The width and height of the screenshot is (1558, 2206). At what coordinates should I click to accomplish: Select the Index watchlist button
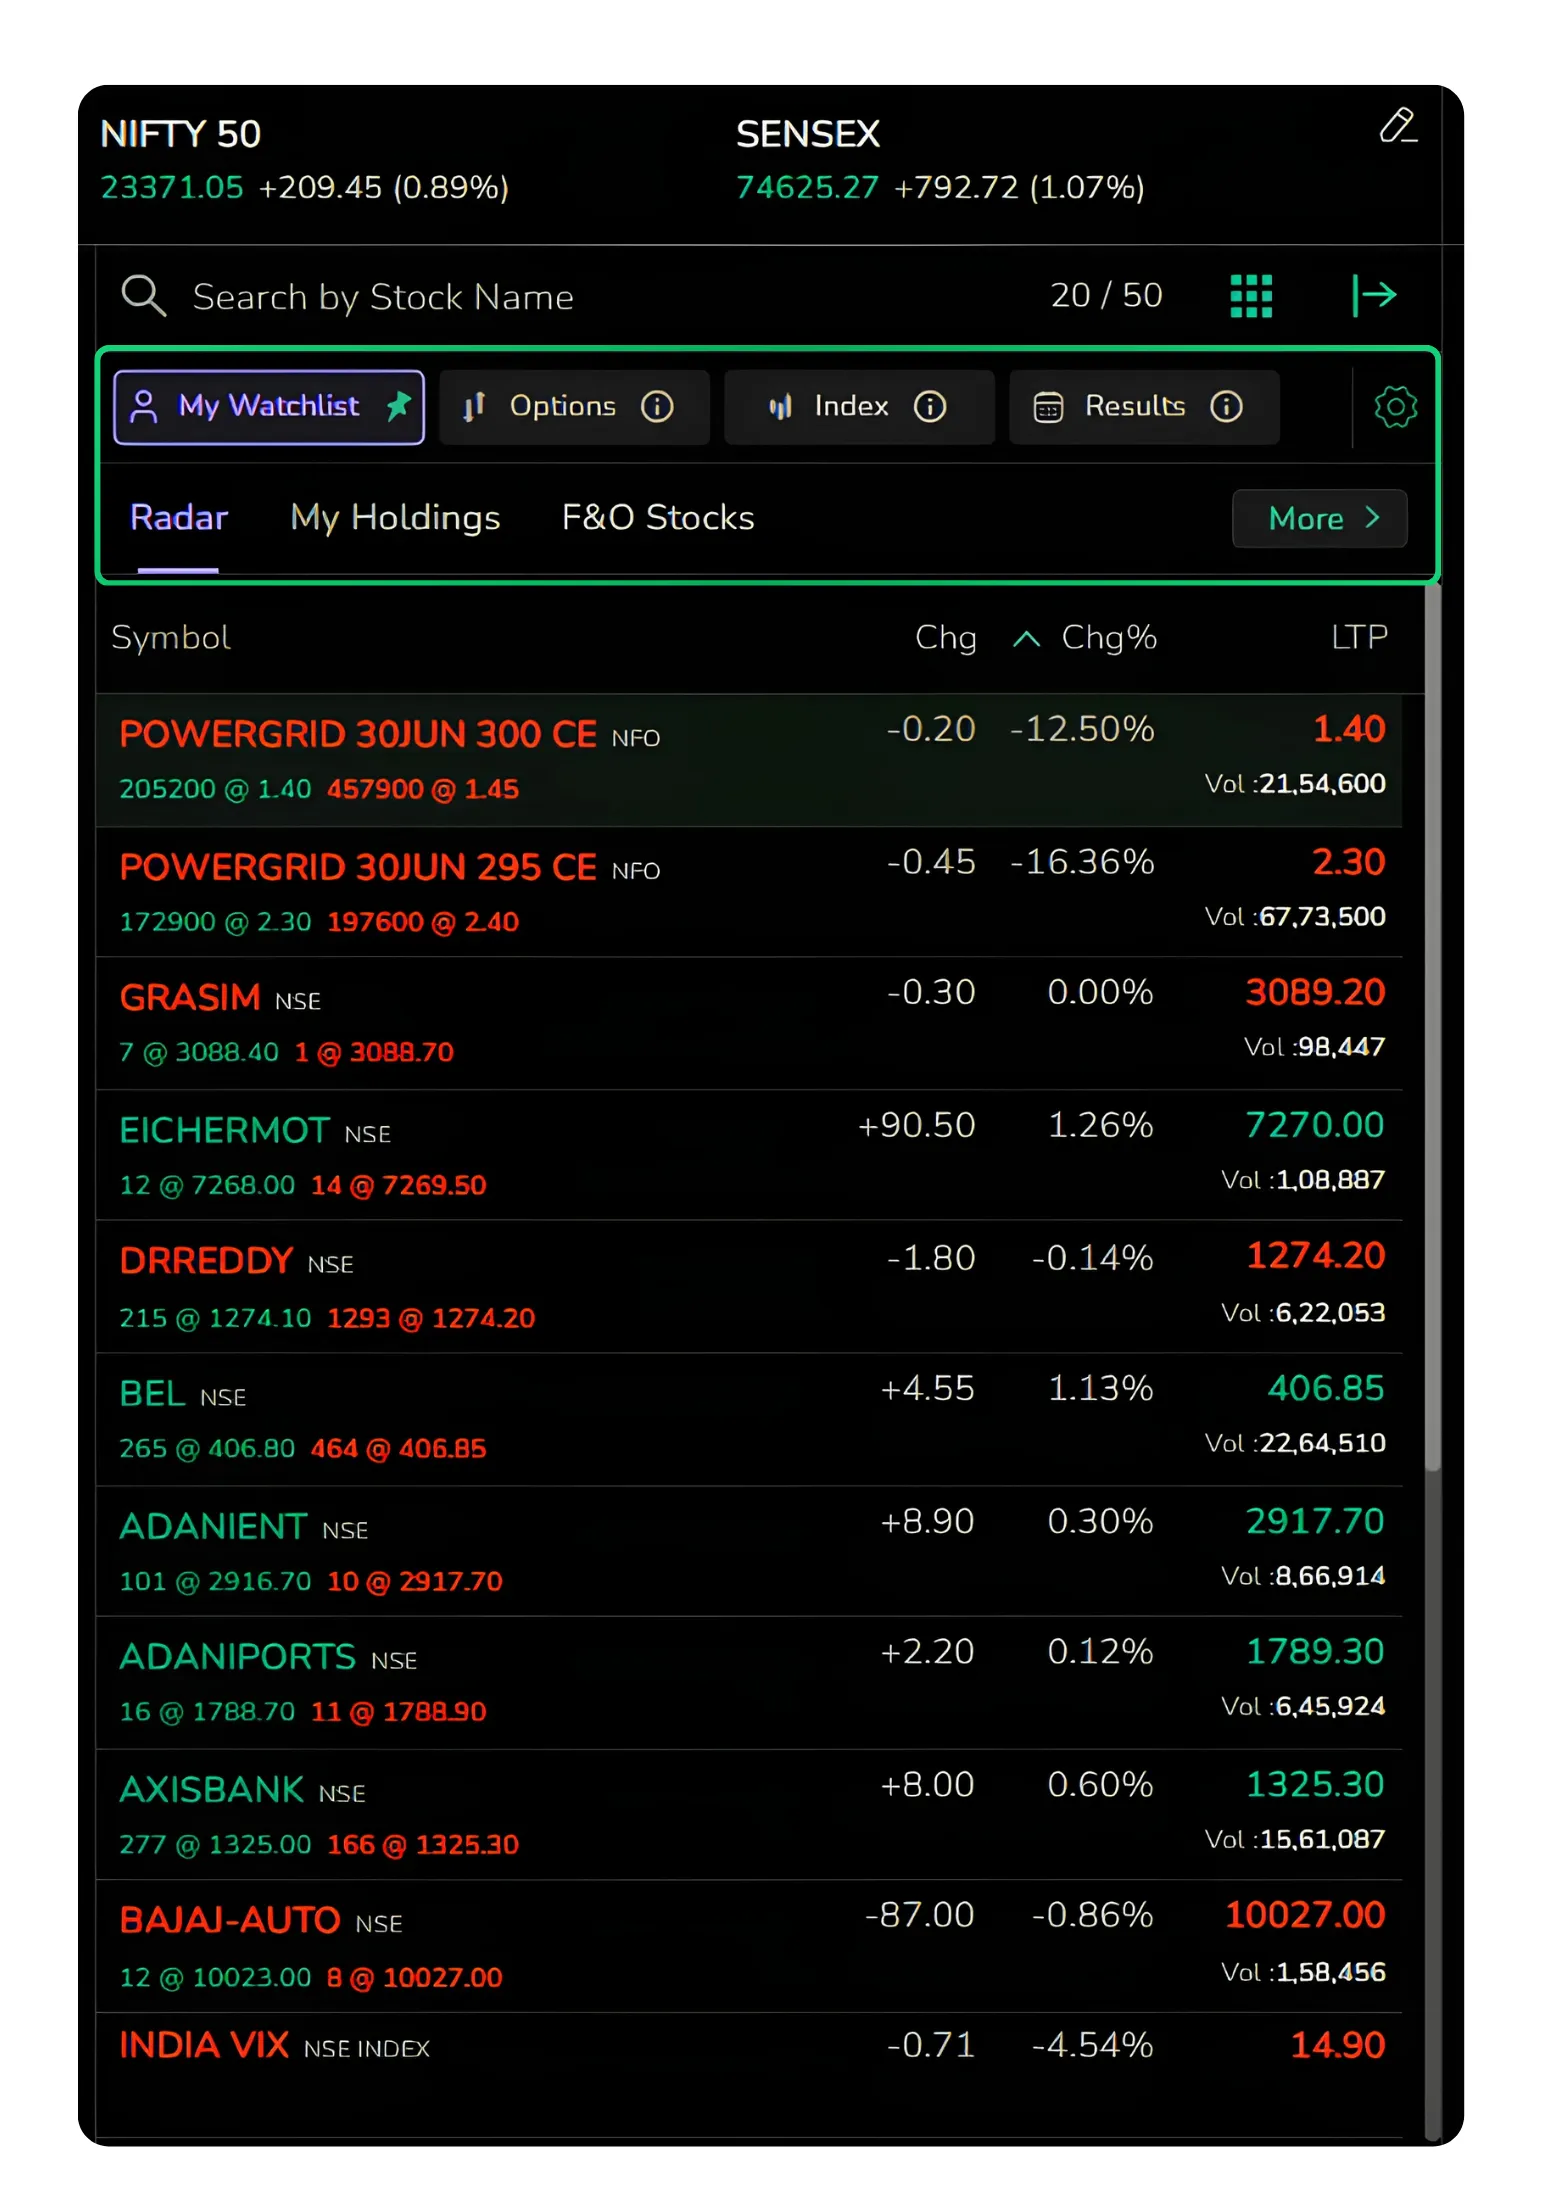coord(859,407)
